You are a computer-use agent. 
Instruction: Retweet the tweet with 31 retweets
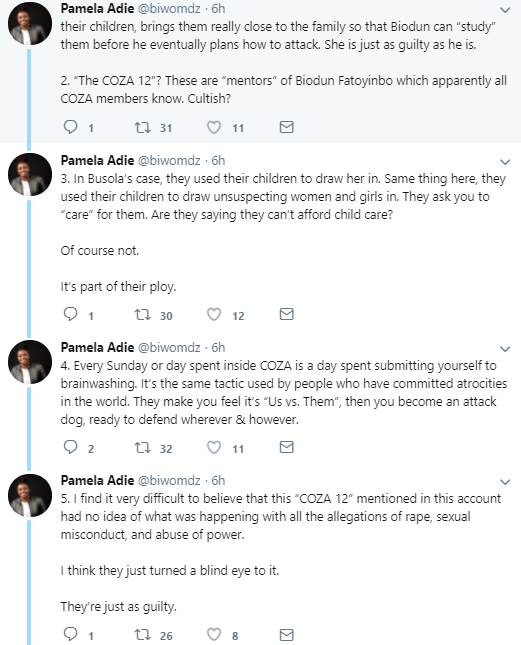143,127
